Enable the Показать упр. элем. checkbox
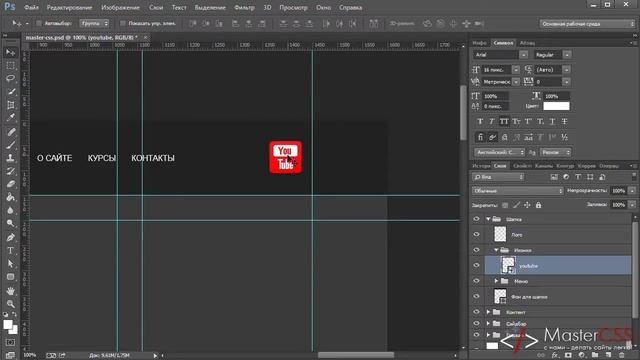Image resolution: width=640 pixels, height=360 pixels. [122, 24]
